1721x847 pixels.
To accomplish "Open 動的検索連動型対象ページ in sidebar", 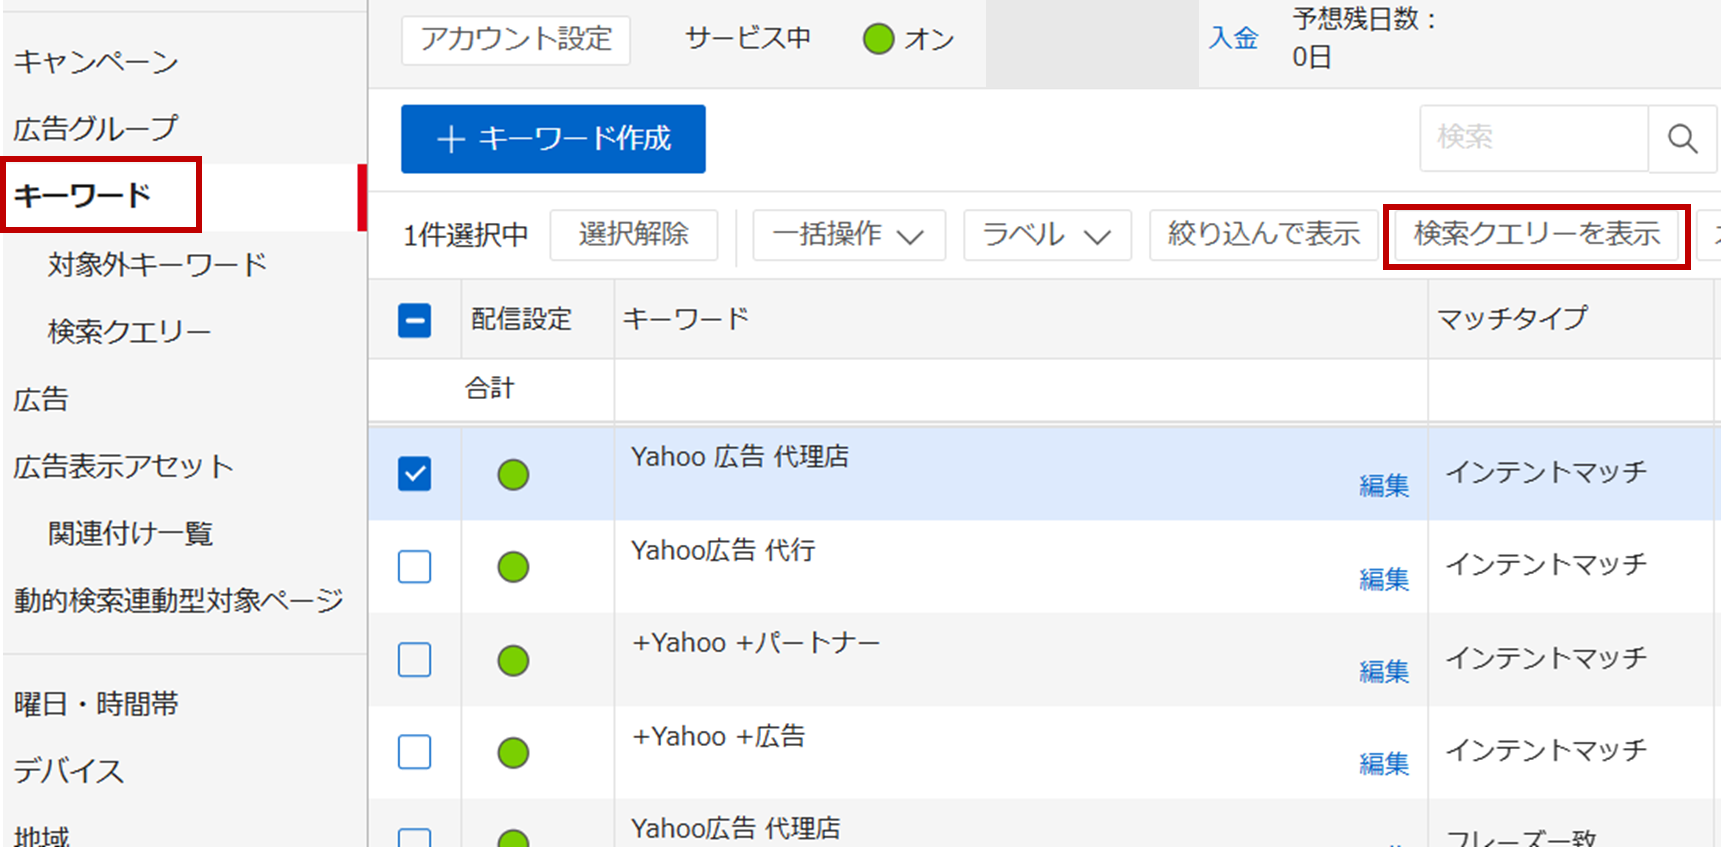I will 178,600.
